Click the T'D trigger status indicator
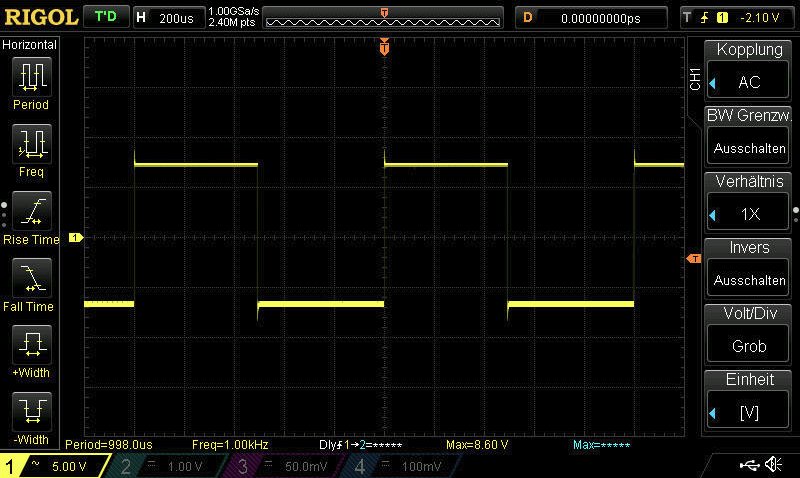 pos(106,17)
